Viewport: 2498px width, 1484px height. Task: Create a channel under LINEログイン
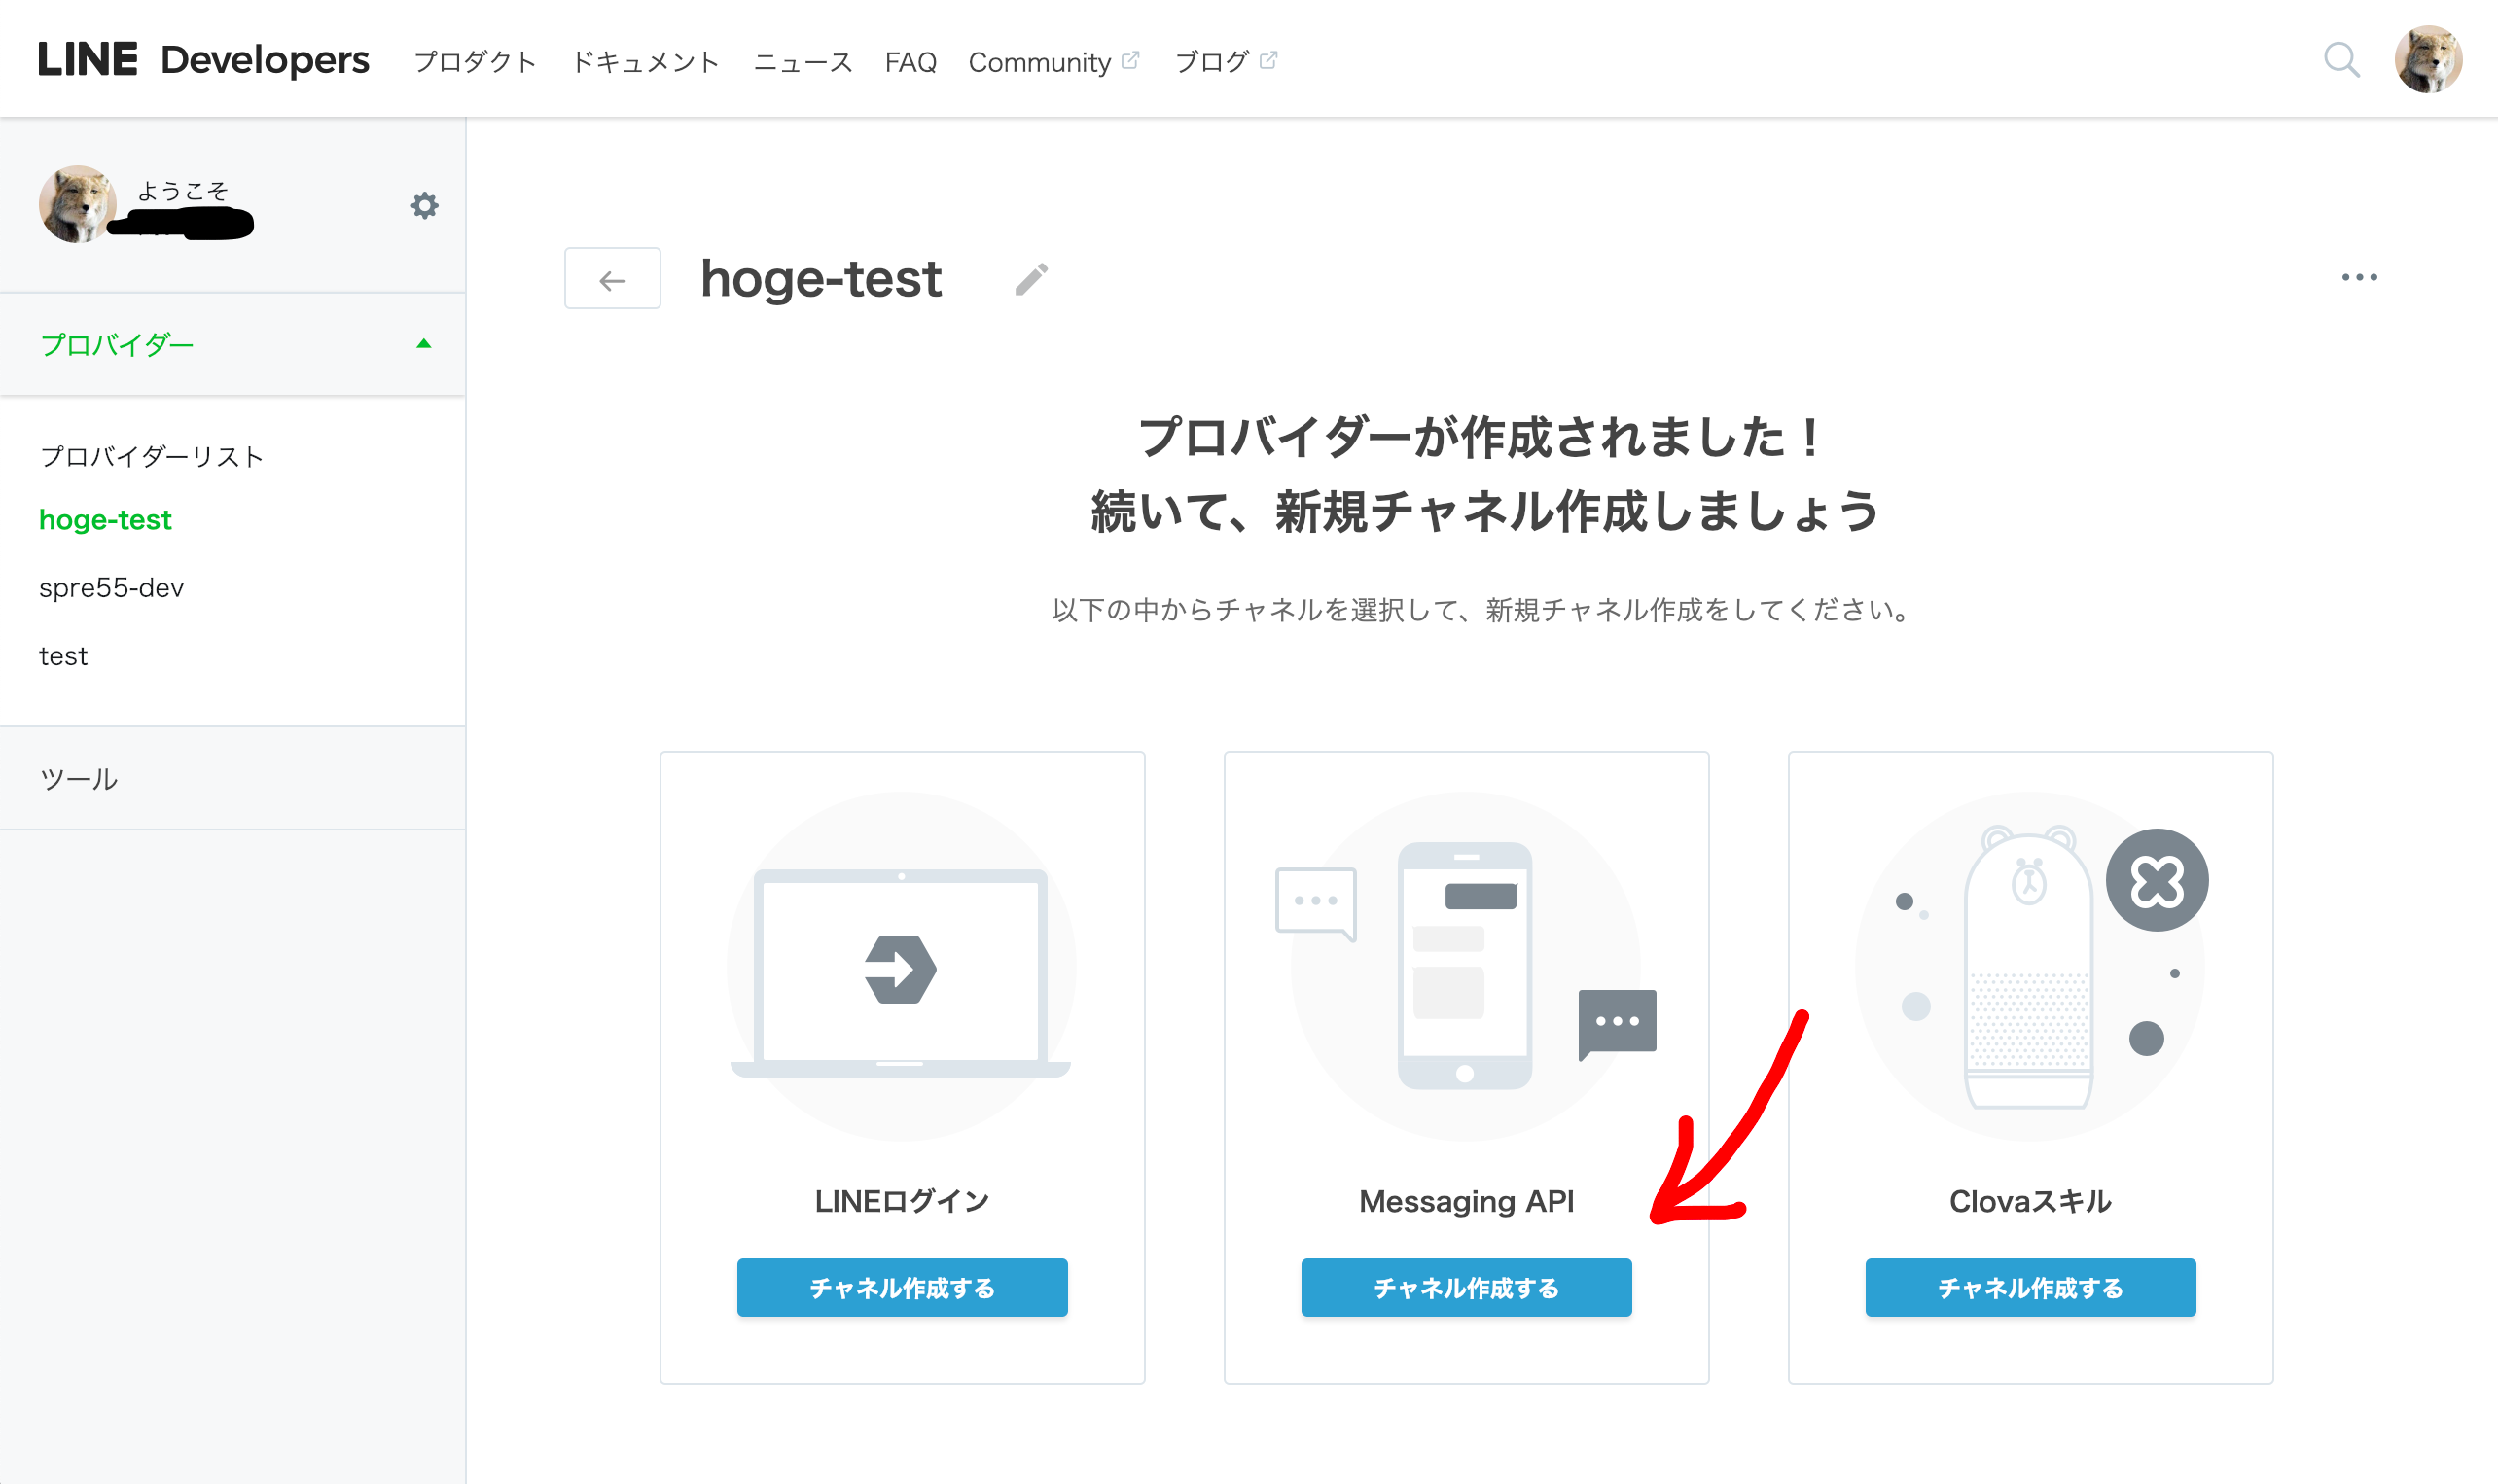point(901,1287)
